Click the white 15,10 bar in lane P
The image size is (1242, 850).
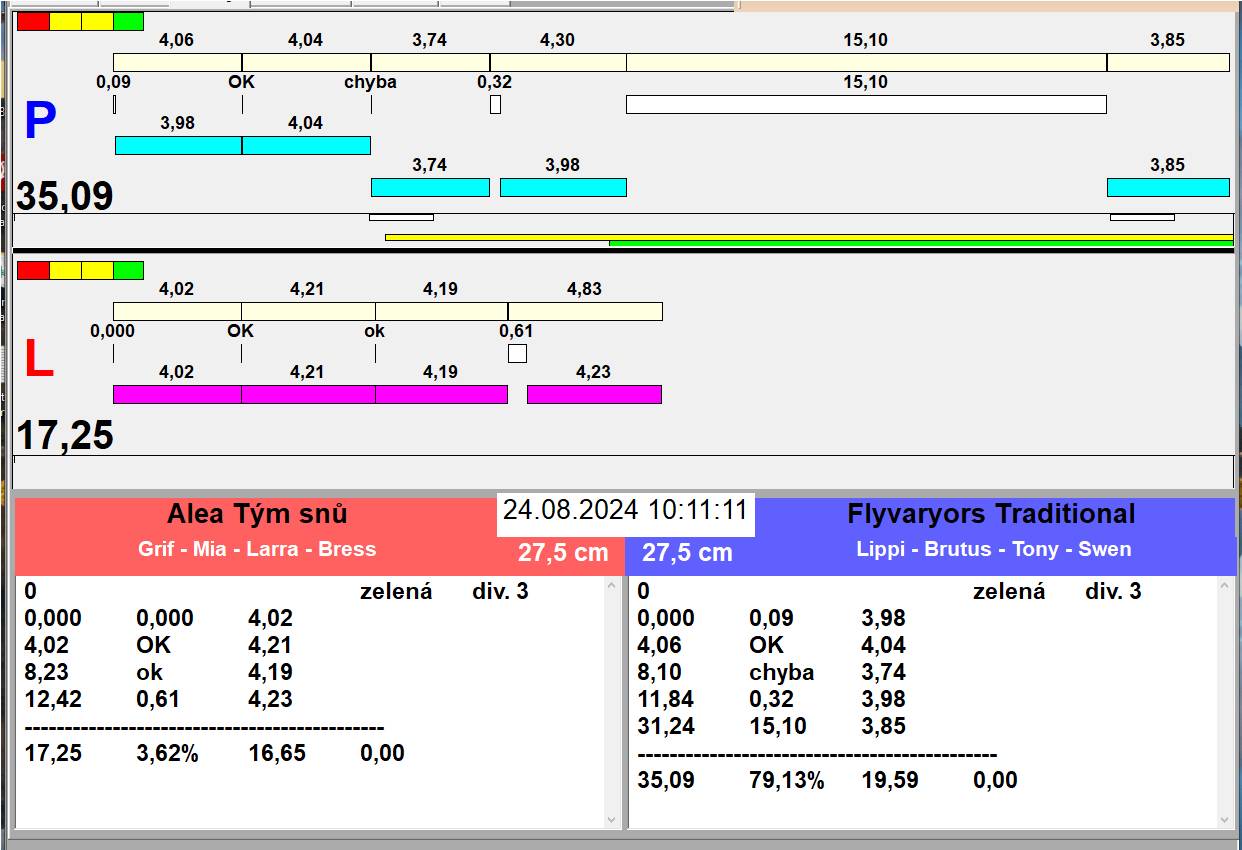tap(866, 104)
